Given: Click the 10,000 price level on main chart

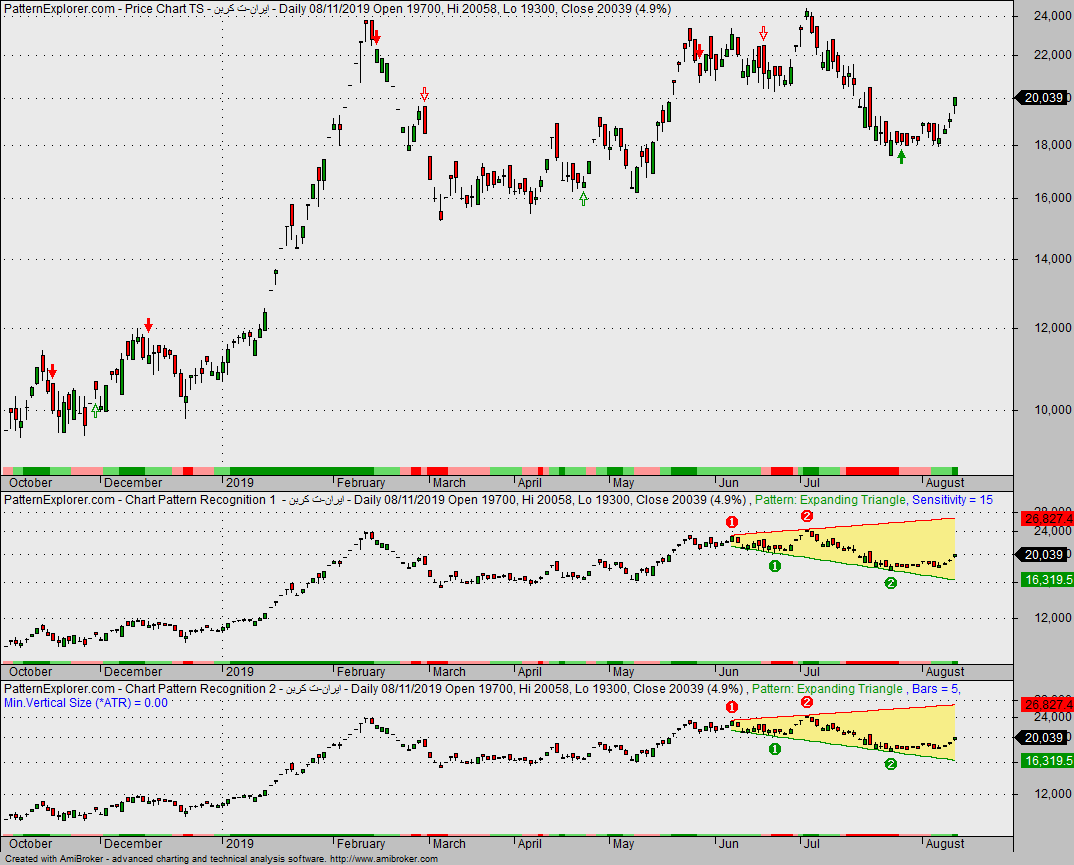Looking at the screenshot, I should click(1053, 410).
